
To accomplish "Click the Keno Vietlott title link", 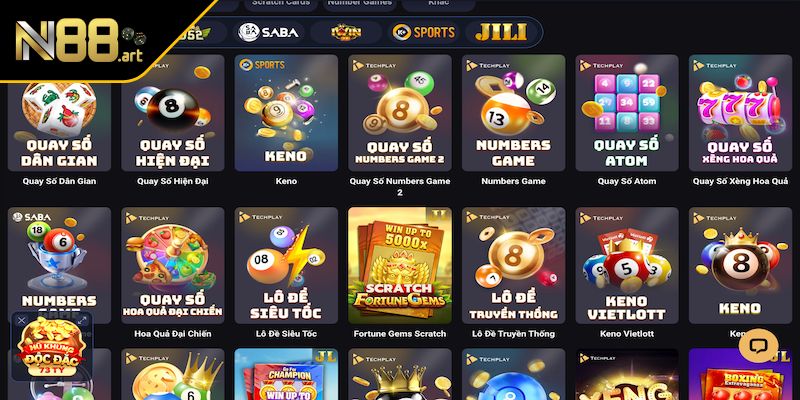I will coord(626,334).
